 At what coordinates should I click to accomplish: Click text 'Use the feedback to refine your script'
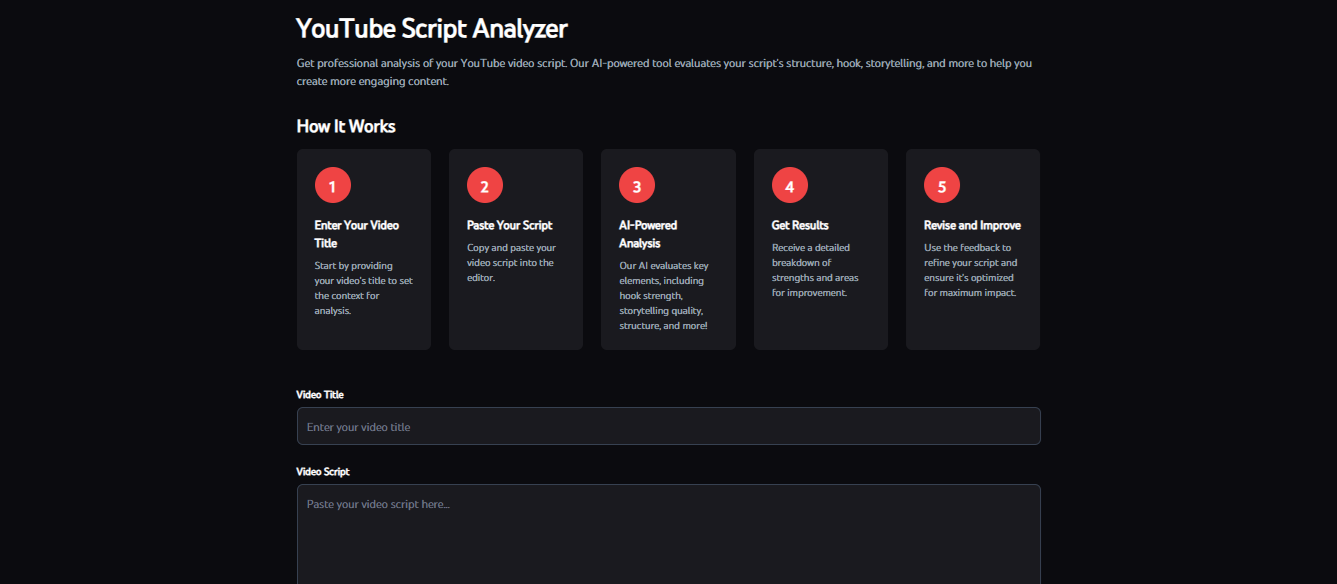pyautogui.click(x=970, y=270)
